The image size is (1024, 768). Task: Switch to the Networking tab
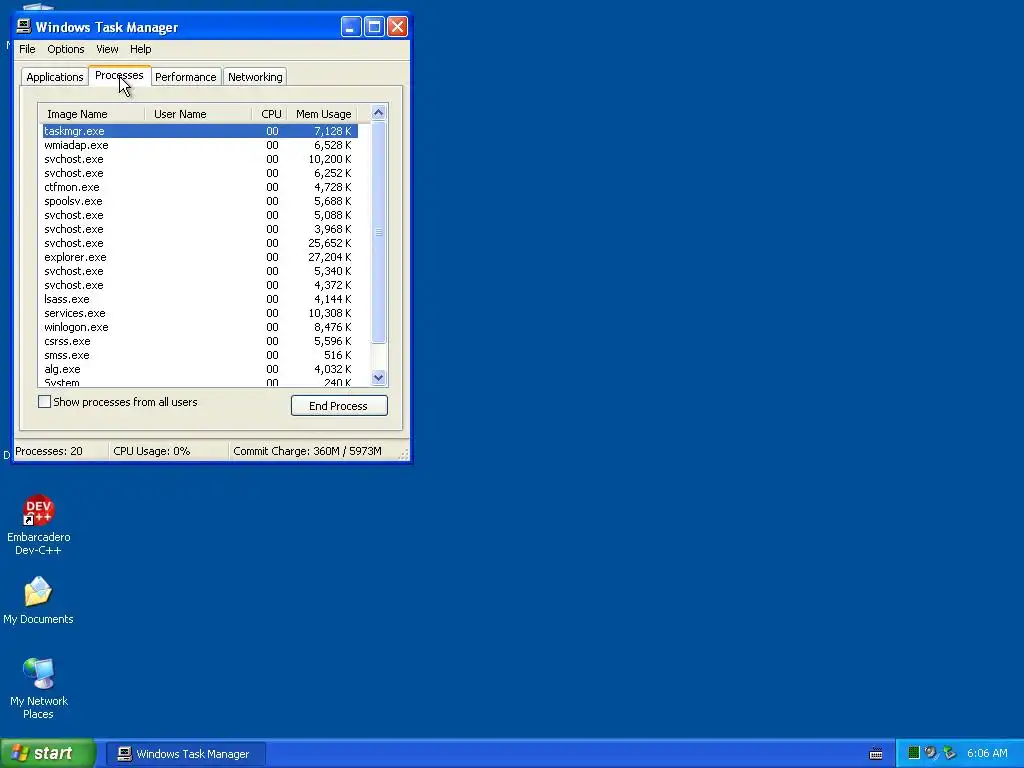[255, 76]
